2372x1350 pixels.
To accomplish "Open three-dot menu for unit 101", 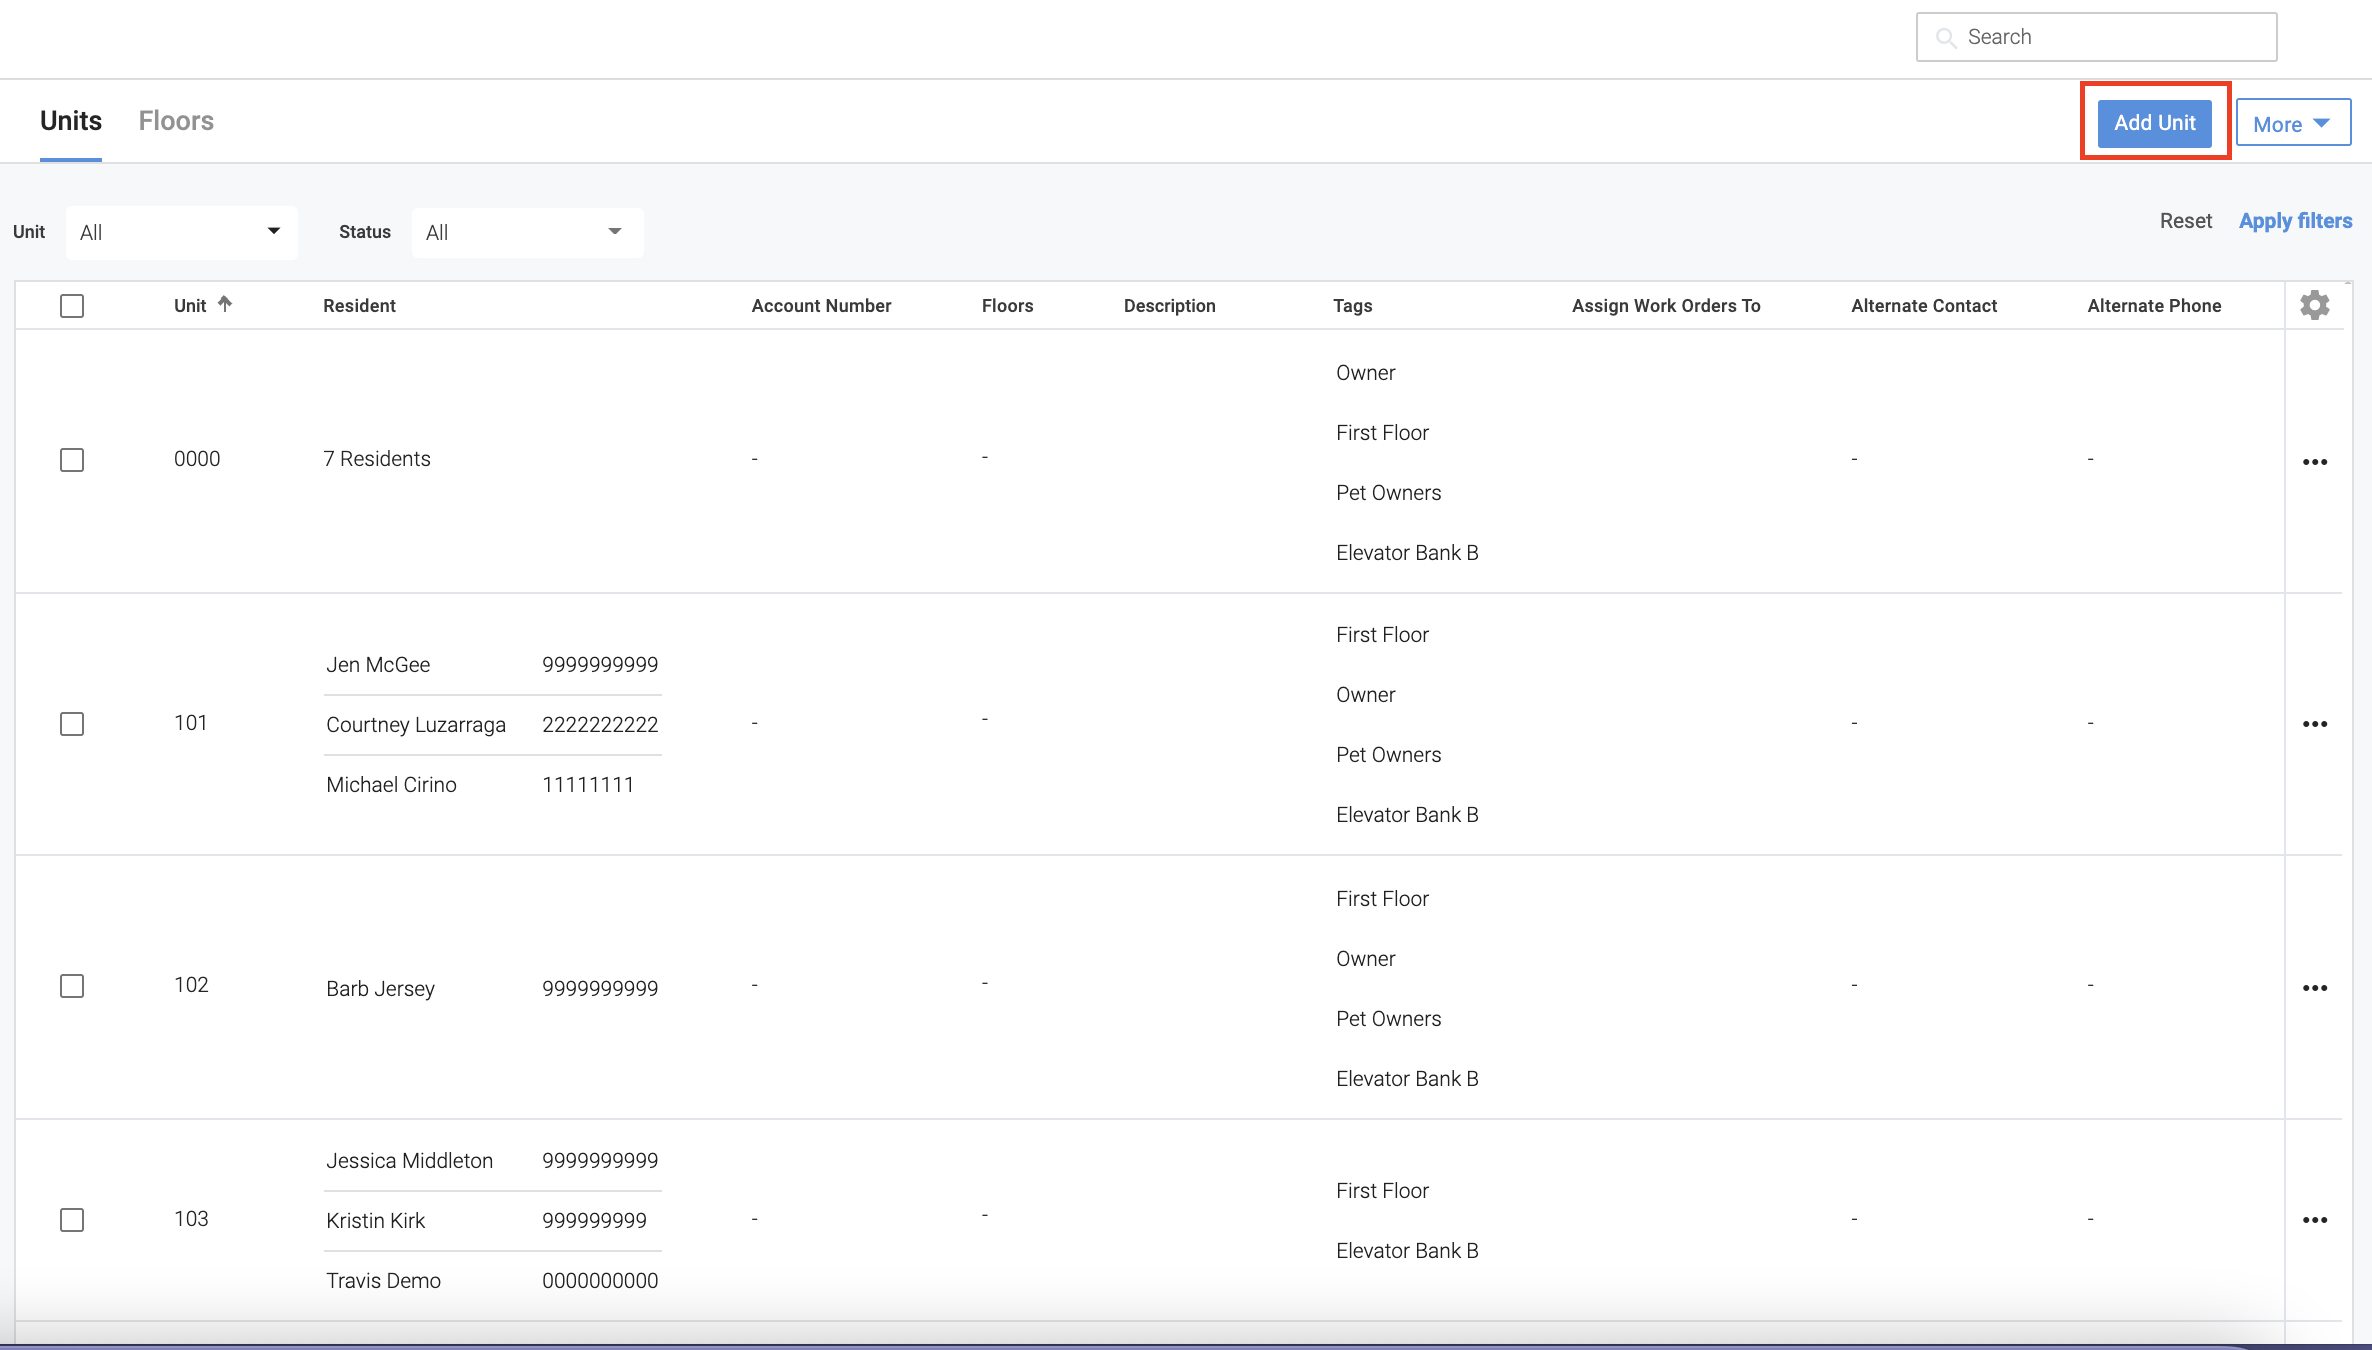I will click(2314, 724).
